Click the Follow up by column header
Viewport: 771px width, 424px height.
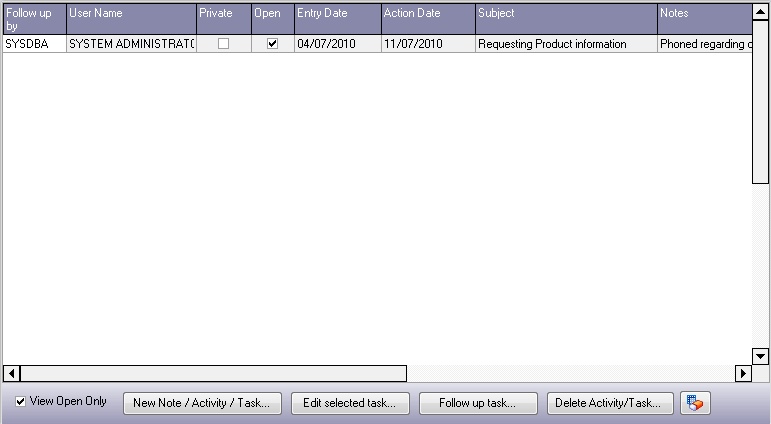(33, 19)
